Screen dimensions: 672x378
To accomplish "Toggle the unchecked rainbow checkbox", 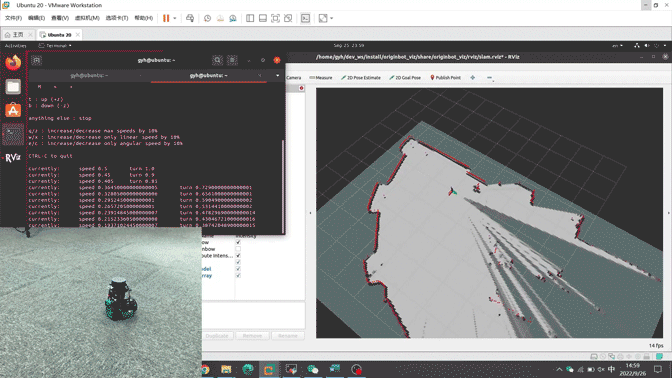I will pyautogui.click(x=238, y=249).
